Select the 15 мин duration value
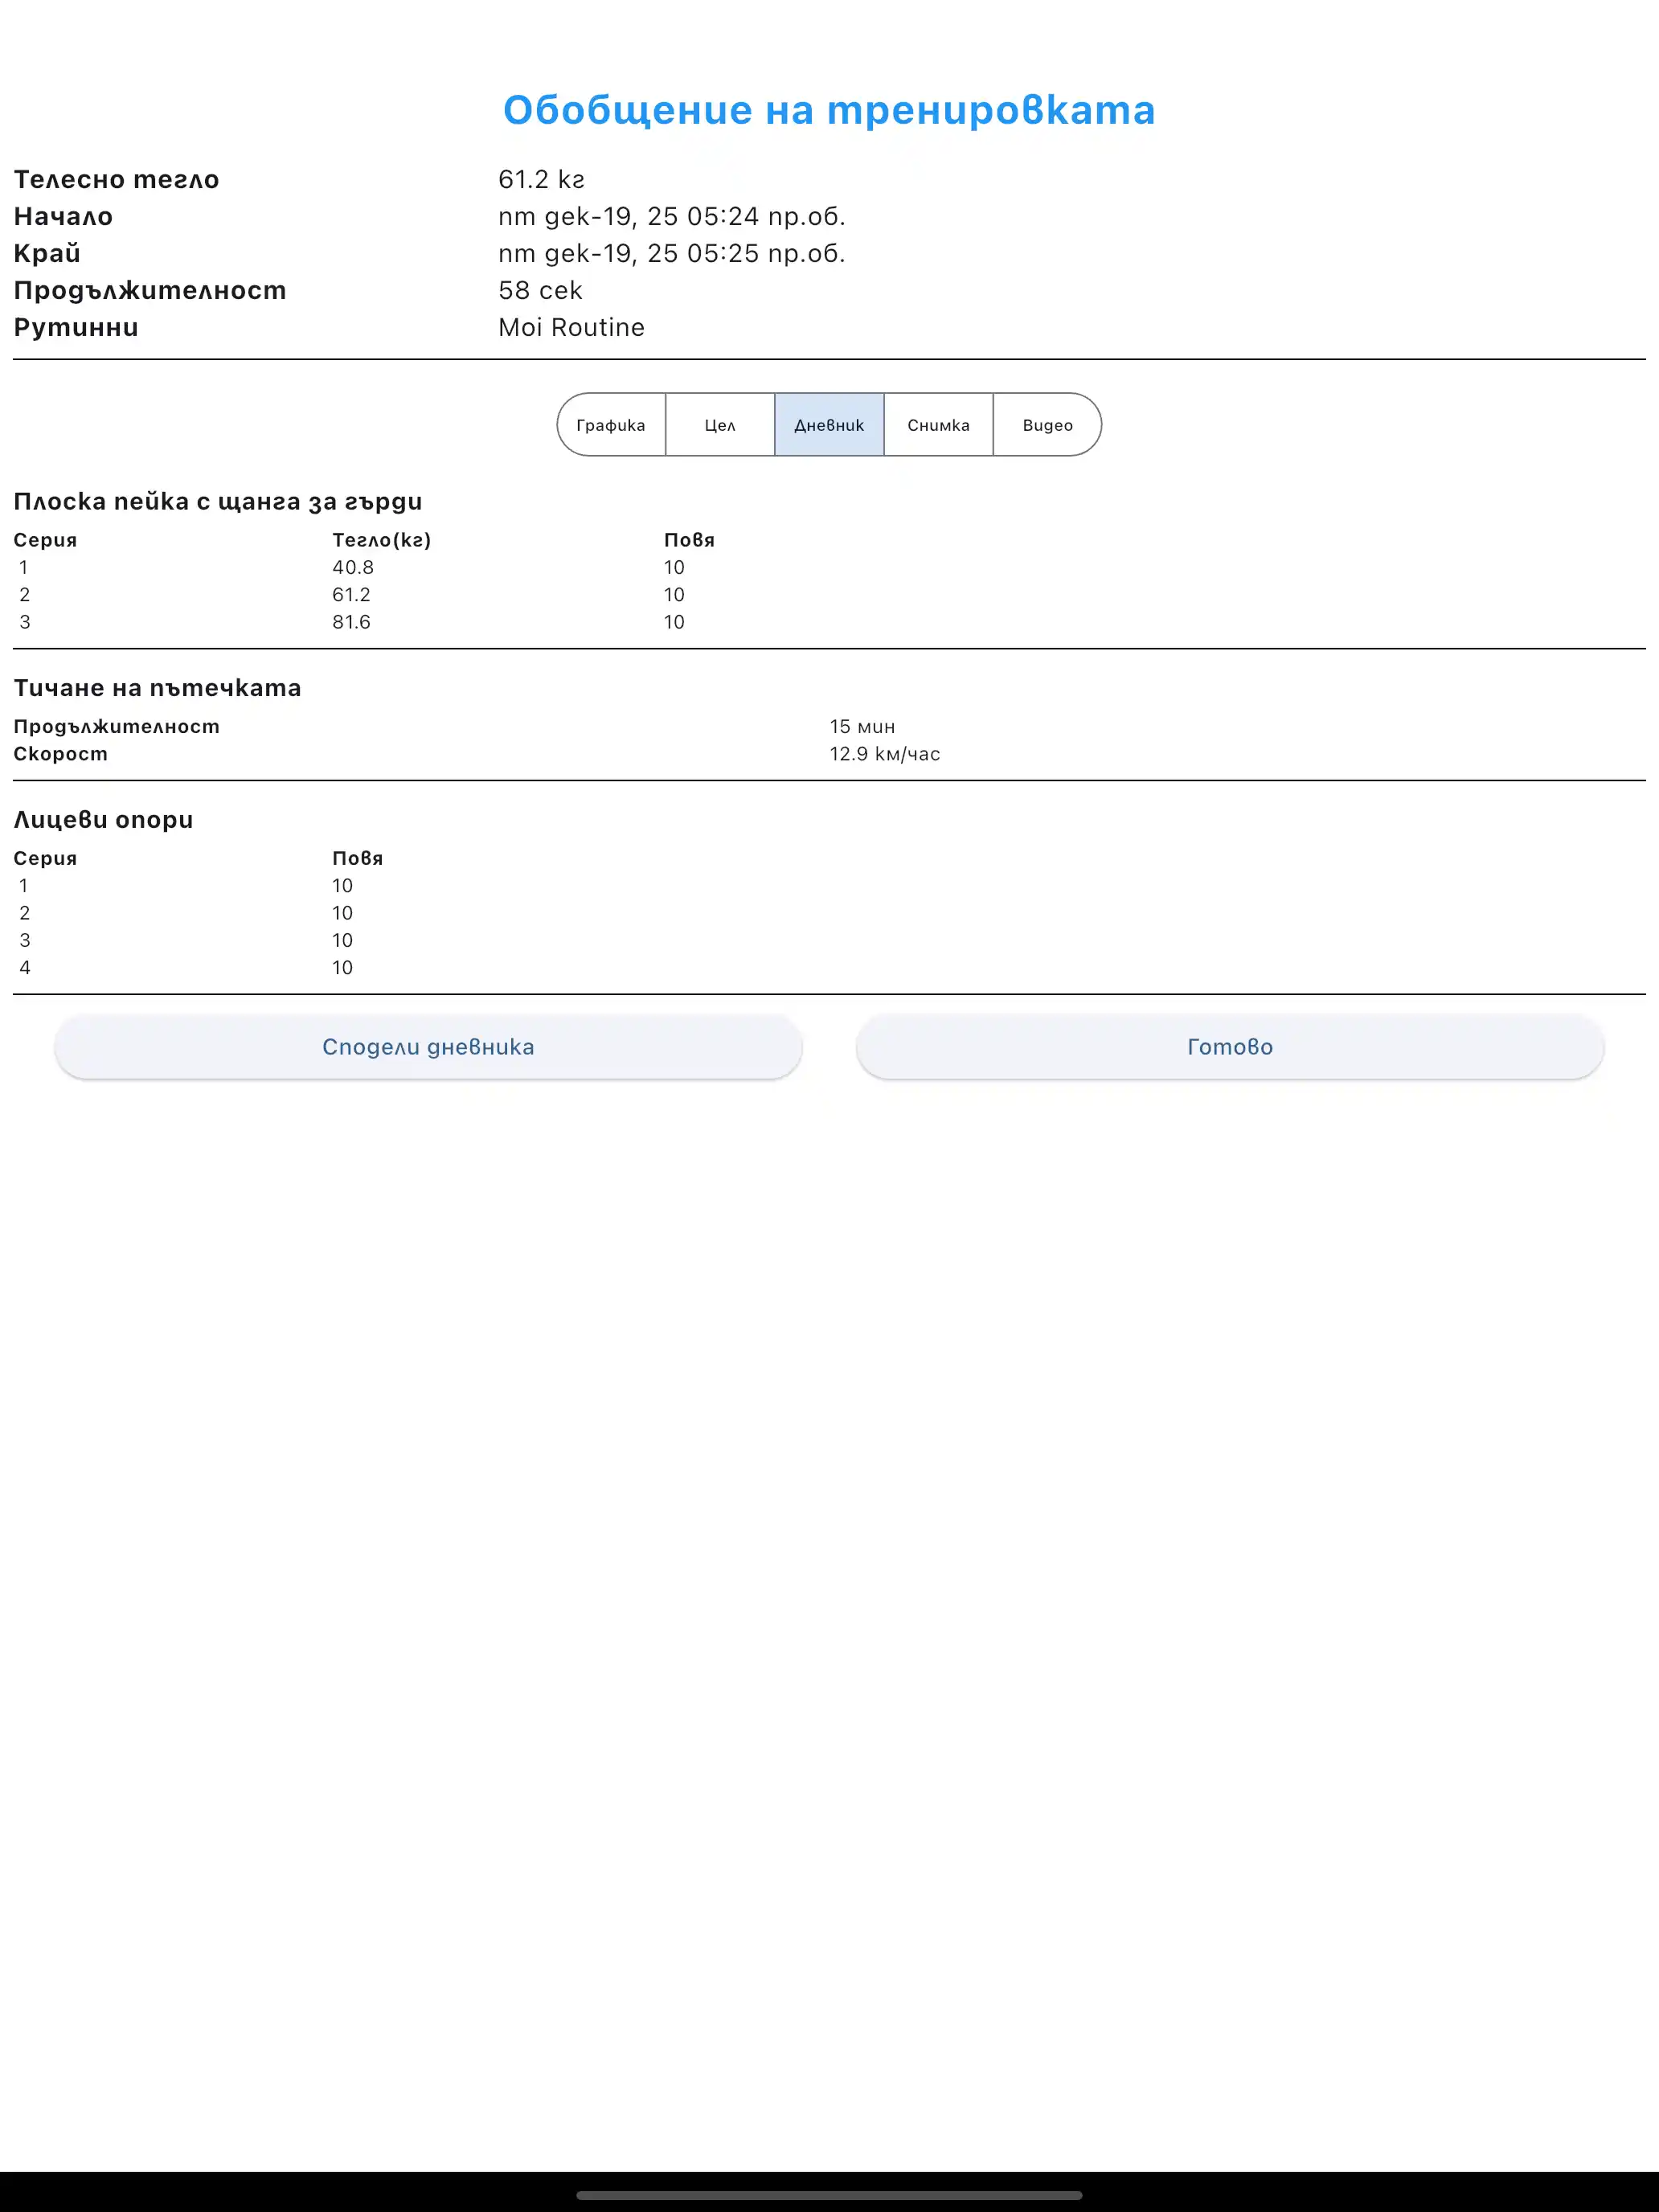 pos(861,727)
